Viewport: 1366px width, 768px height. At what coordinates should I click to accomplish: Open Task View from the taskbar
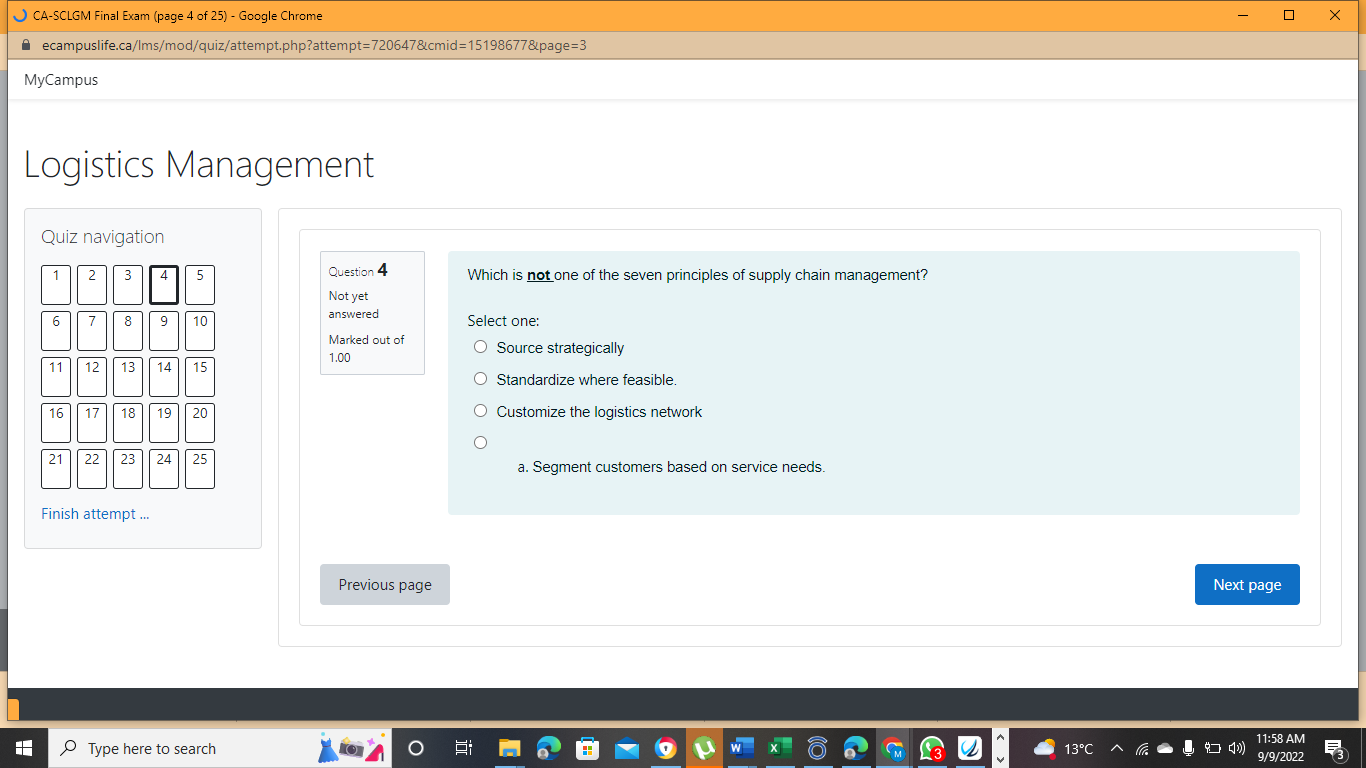[463, 748]
